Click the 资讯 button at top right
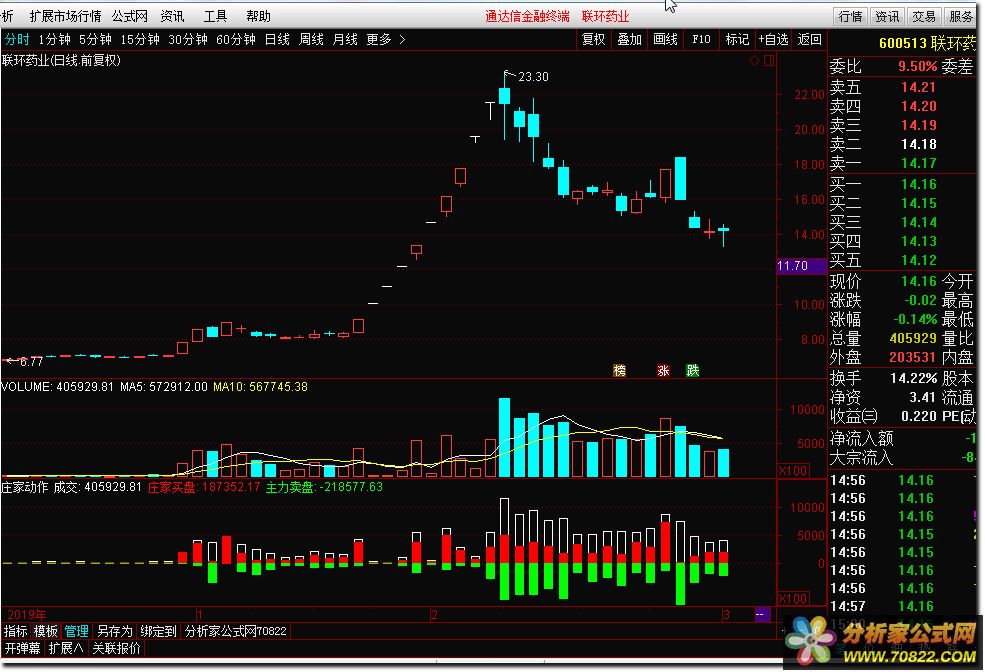Image resolution: width=985 pixels, height=672 pixels. (x=887, y=16)
